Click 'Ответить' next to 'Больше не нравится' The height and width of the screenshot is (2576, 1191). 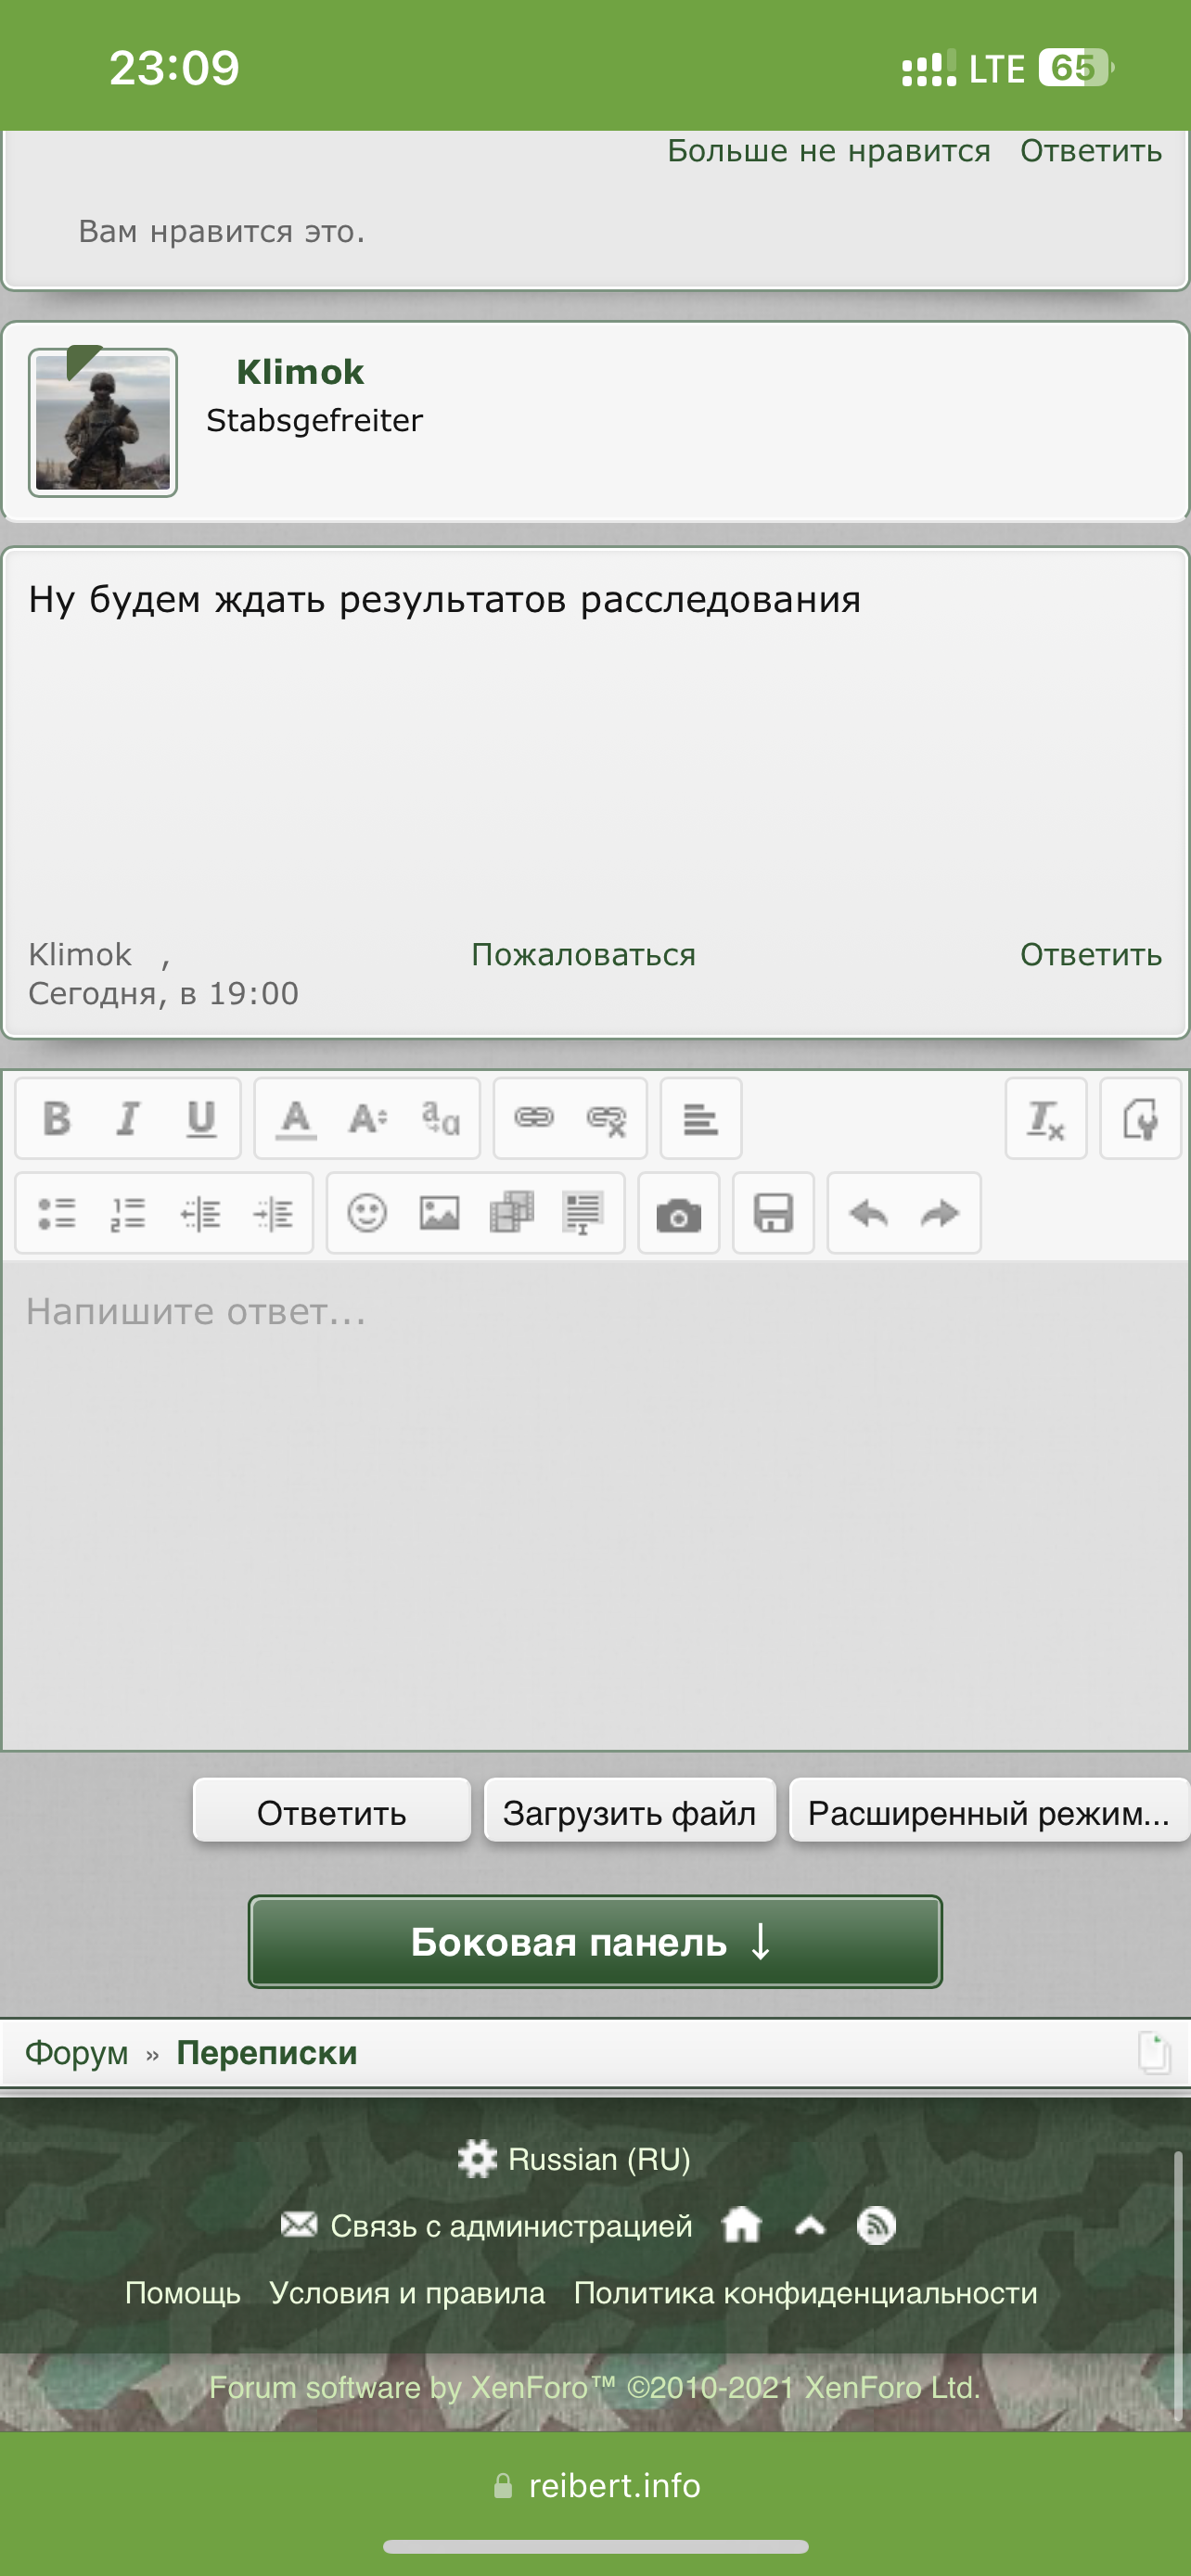(1091, 150)
